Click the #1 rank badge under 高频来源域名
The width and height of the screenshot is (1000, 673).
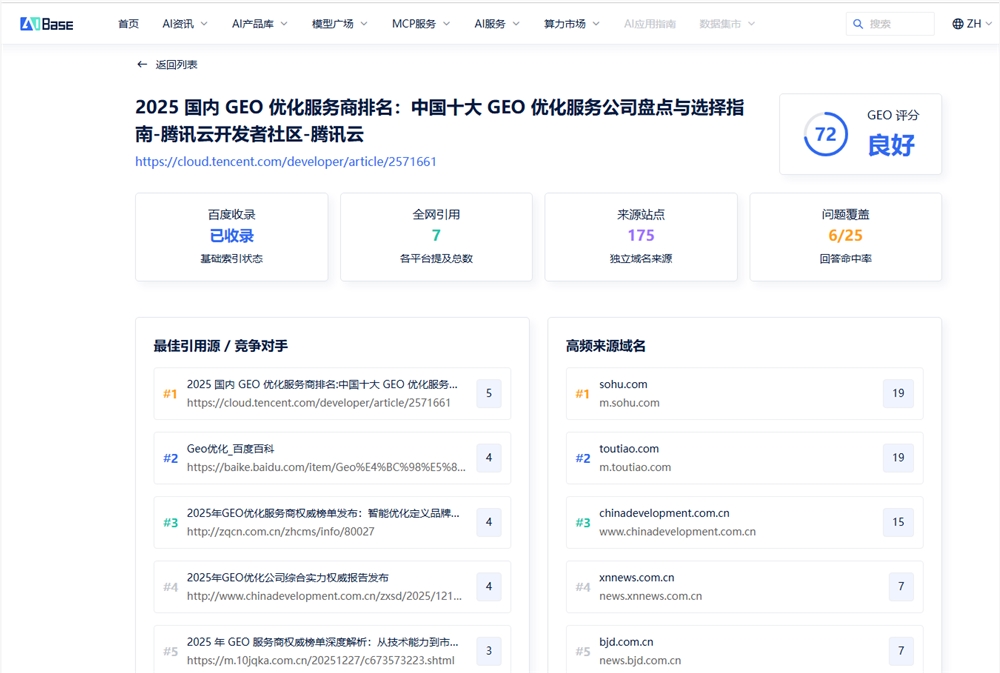tap(583, 393)
